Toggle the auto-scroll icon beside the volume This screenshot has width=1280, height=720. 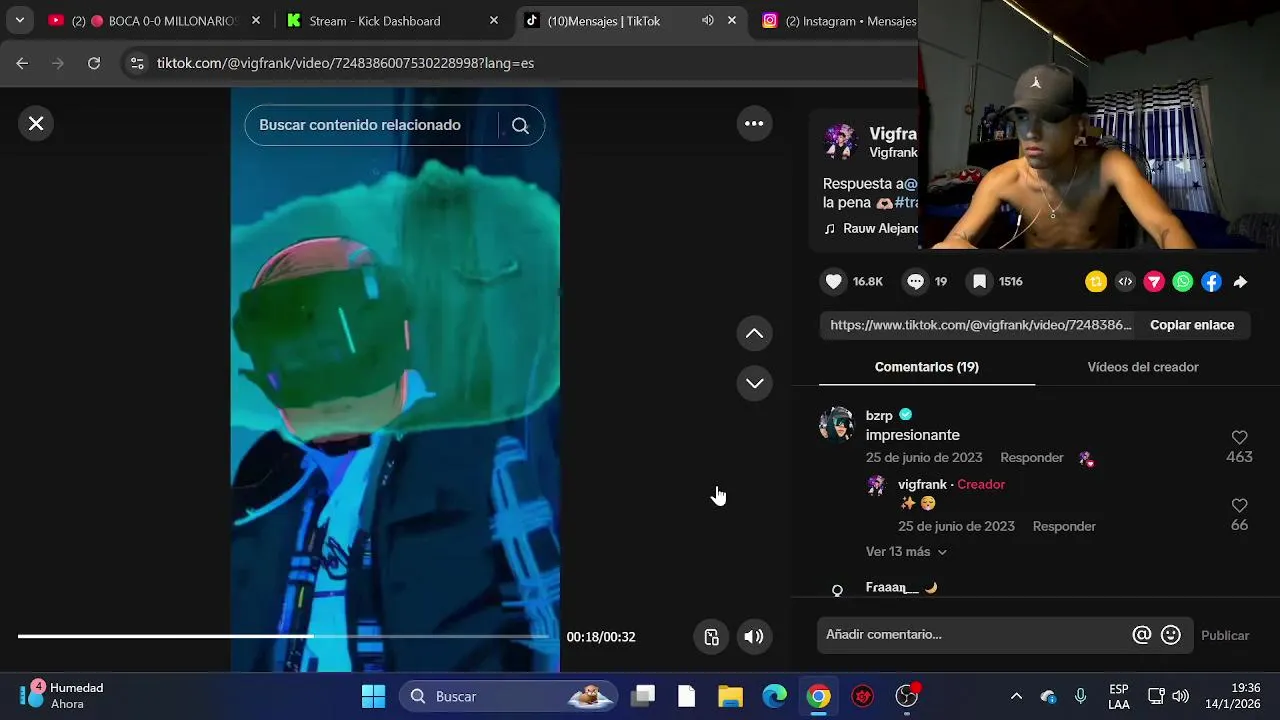point(711,636)
